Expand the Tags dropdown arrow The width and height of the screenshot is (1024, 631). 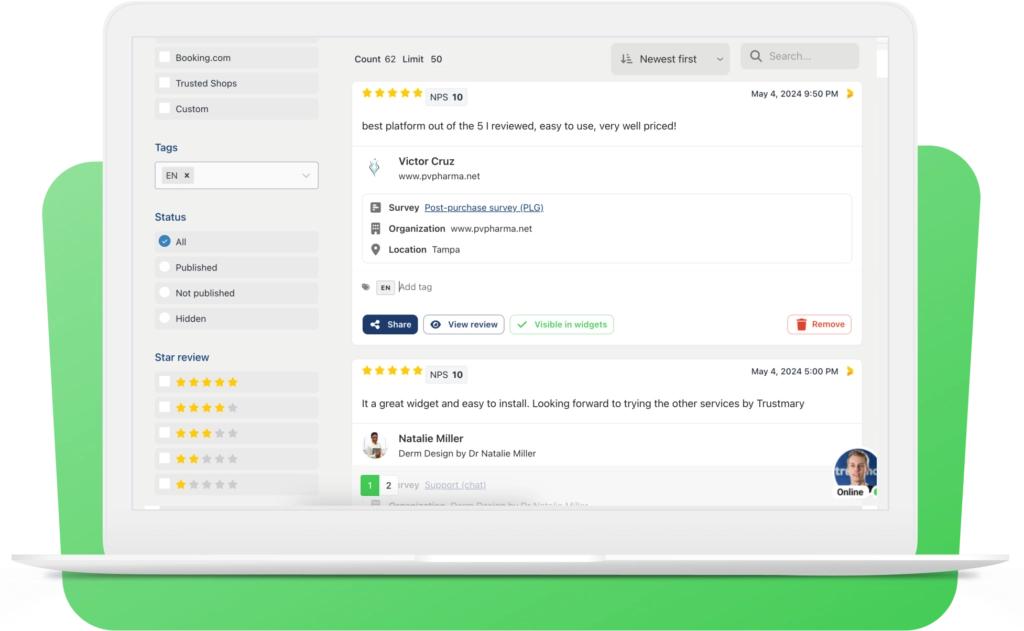(306, 176)
